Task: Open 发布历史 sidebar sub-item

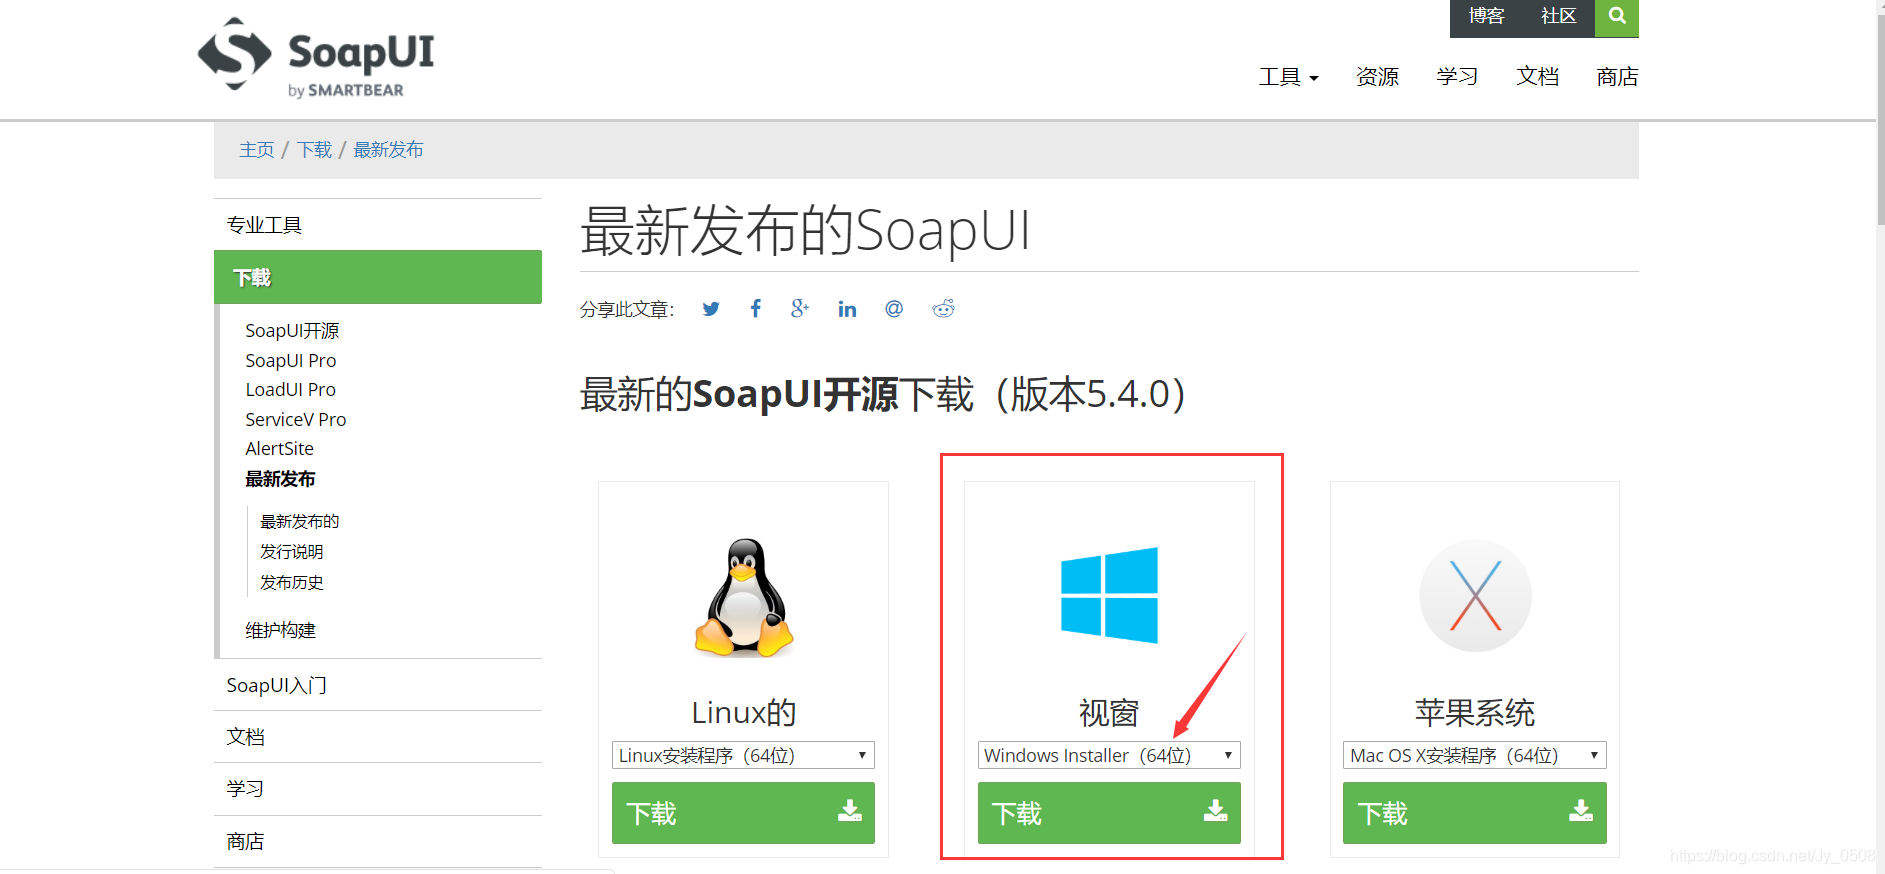Action: (292, 583)
